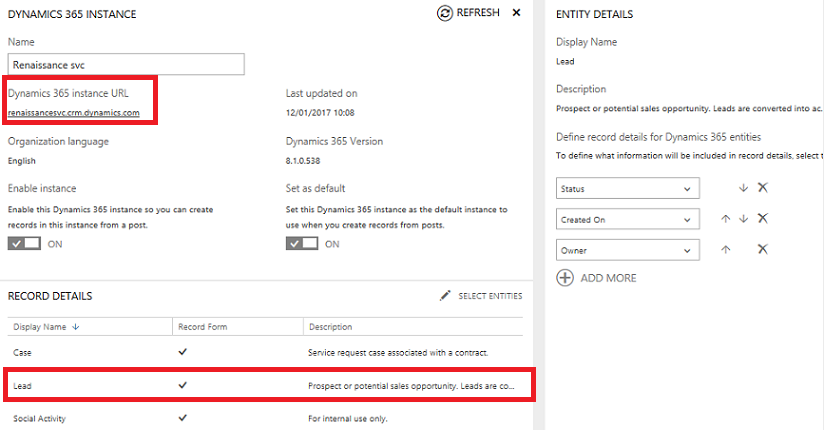Click the Lead description in the table
The height and width of the screenshot is (430, 824).
pos(411,386)
